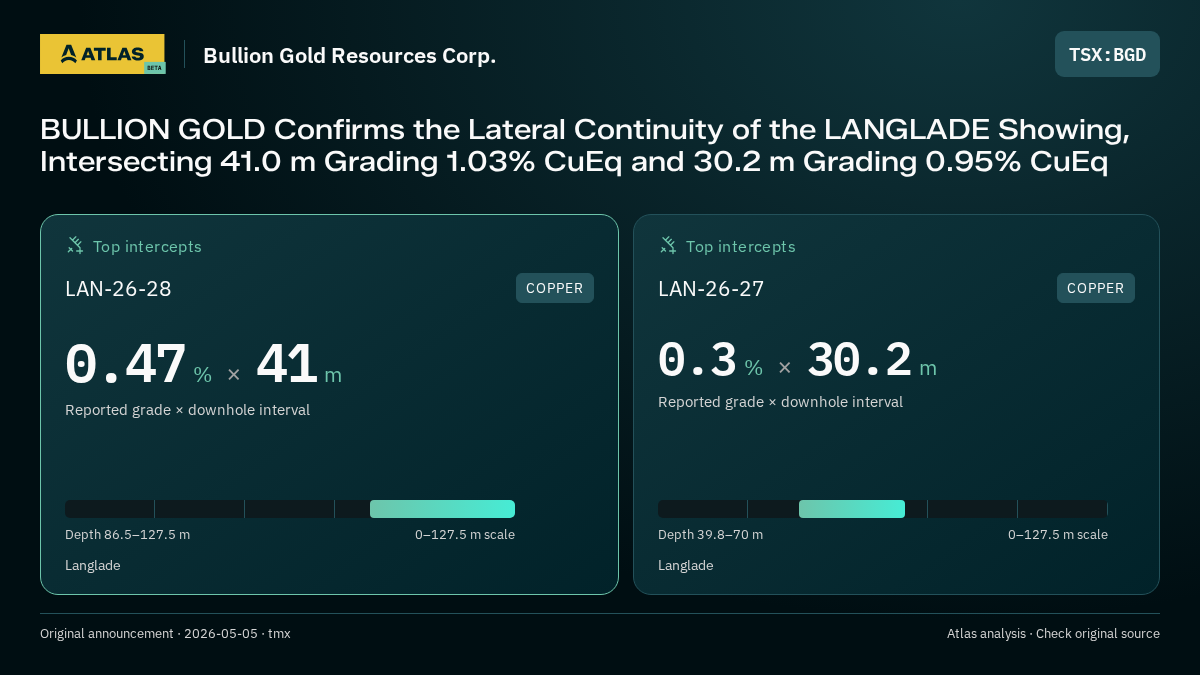
Task: Click 'Langlade' under LAN-26-27 card
Action: (x=685, y=566)
